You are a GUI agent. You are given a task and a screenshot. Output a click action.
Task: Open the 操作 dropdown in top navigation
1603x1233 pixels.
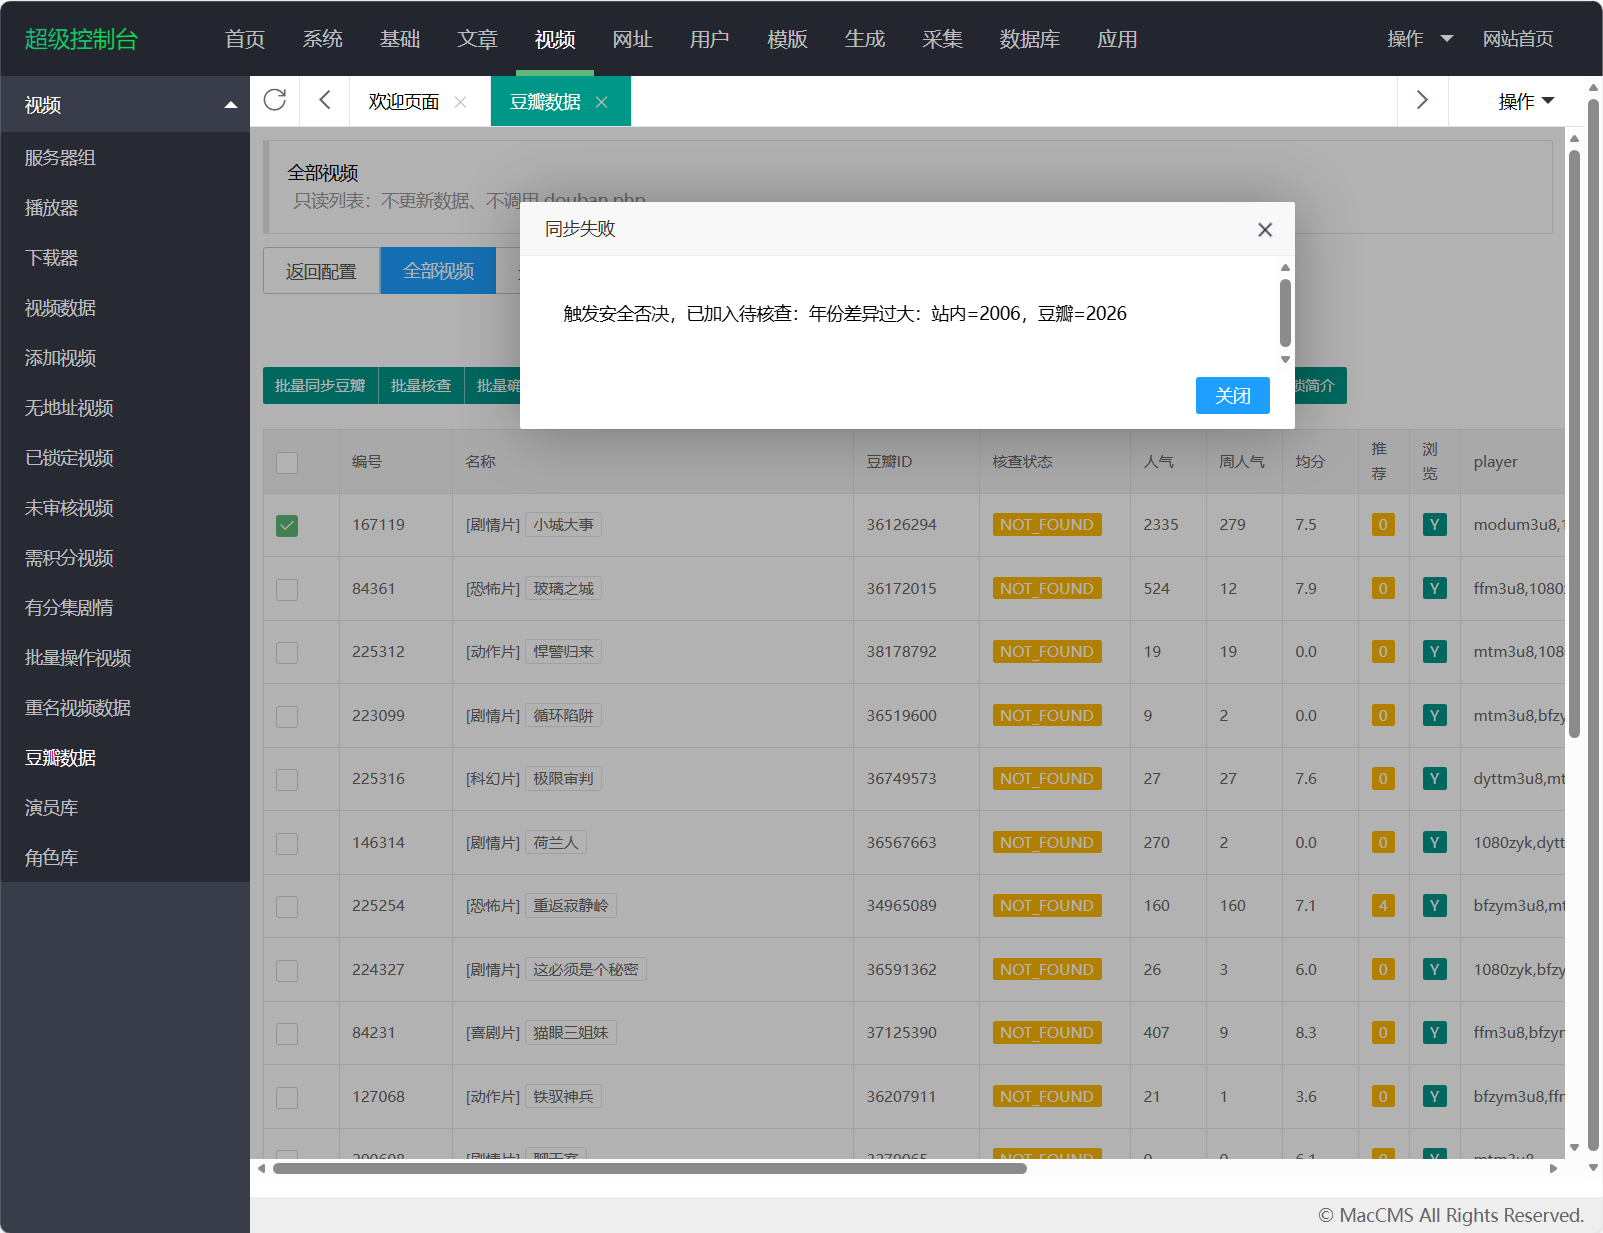click(1419, 39)
